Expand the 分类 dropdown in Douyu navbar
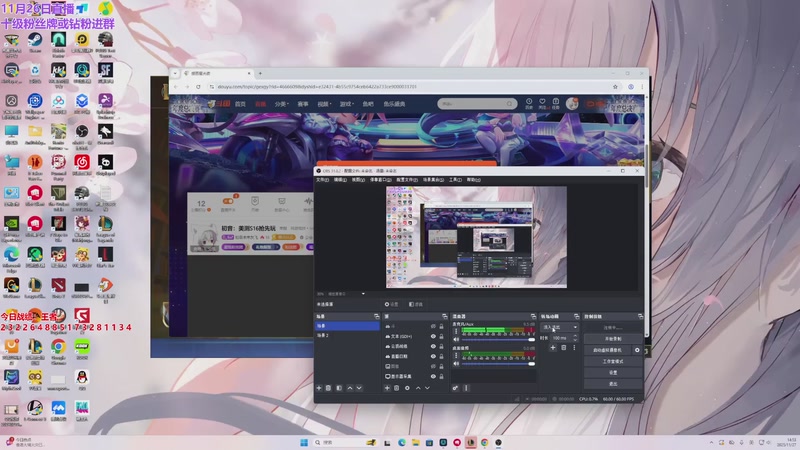This screenshot has height=450, width=800. point(282,104)
